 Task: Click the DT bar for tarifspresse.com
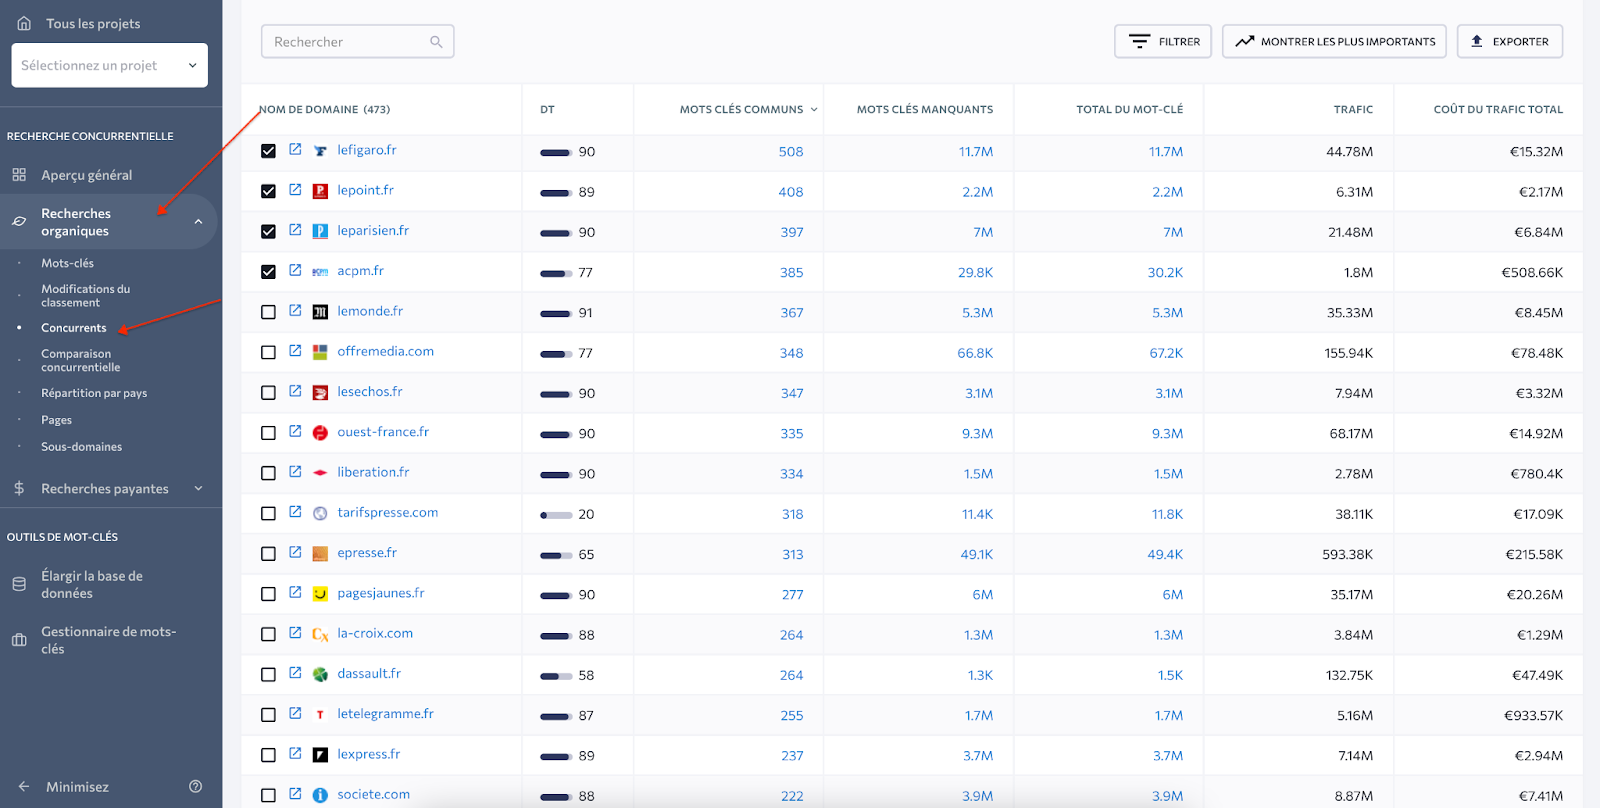(556, 515)
